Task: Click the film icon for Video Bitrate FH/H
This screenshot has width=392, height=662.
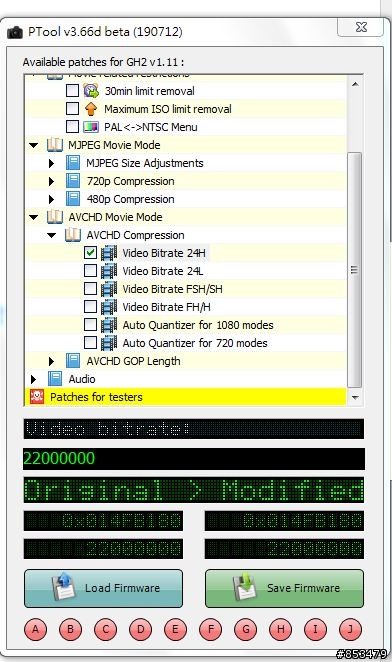Action: 109,307
